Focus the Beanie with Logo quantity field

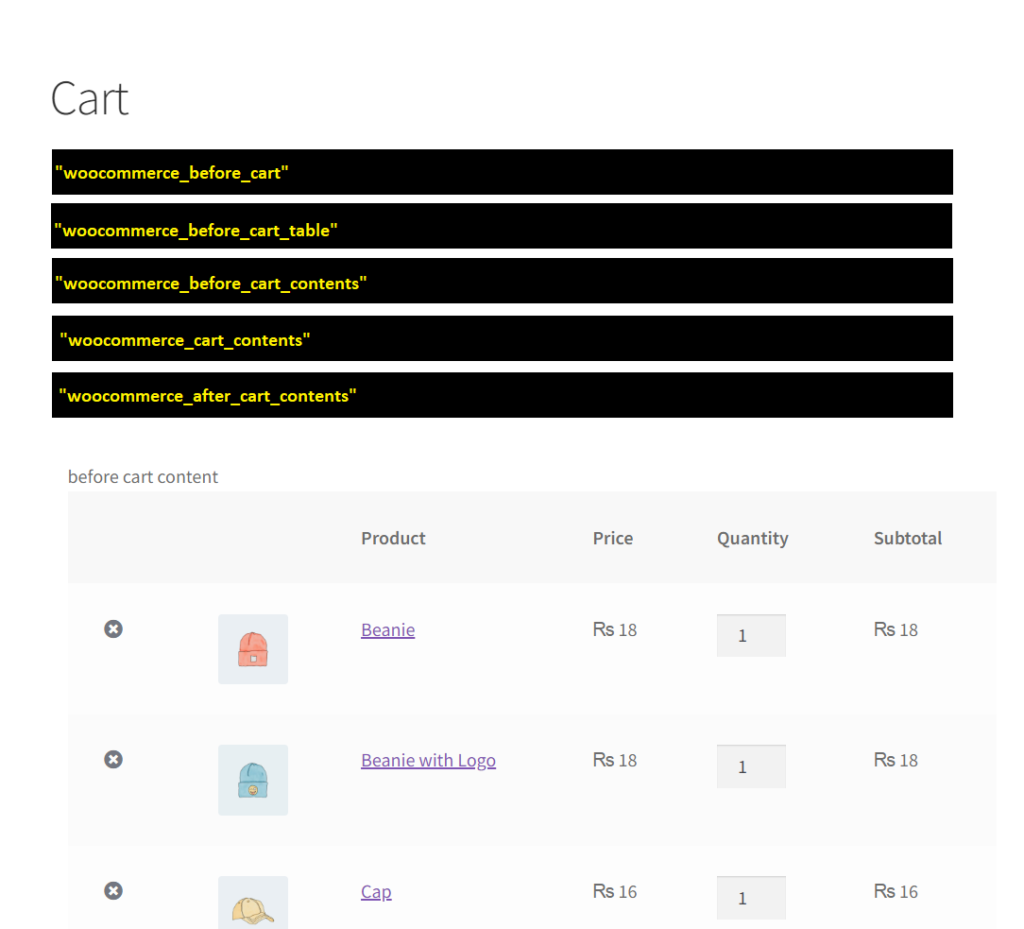[751, 766]
